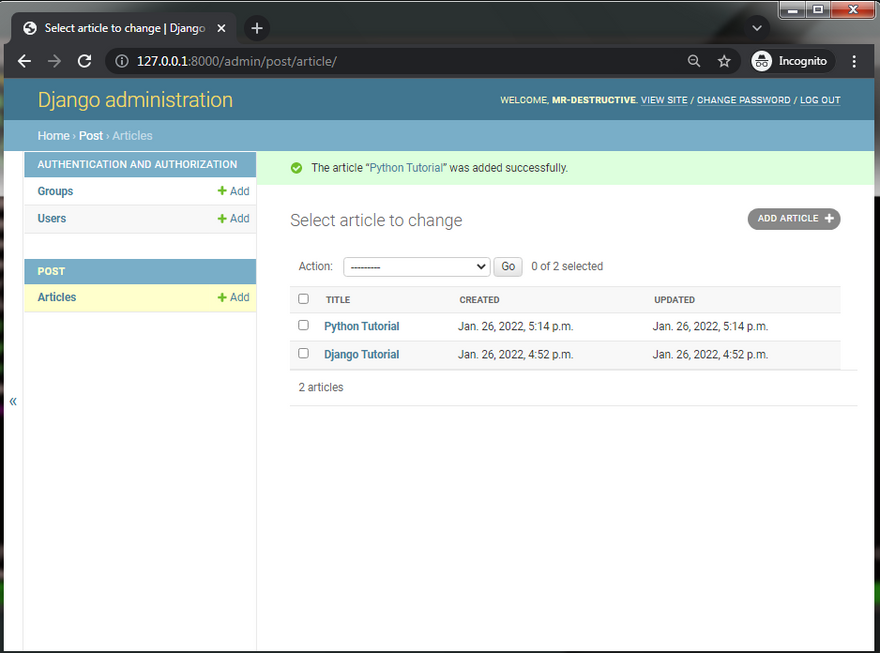880x653 pixels.
Task: Collapse the admin sidebar with the « toggle
Action: pyautogui.click(x=13, y=401)
